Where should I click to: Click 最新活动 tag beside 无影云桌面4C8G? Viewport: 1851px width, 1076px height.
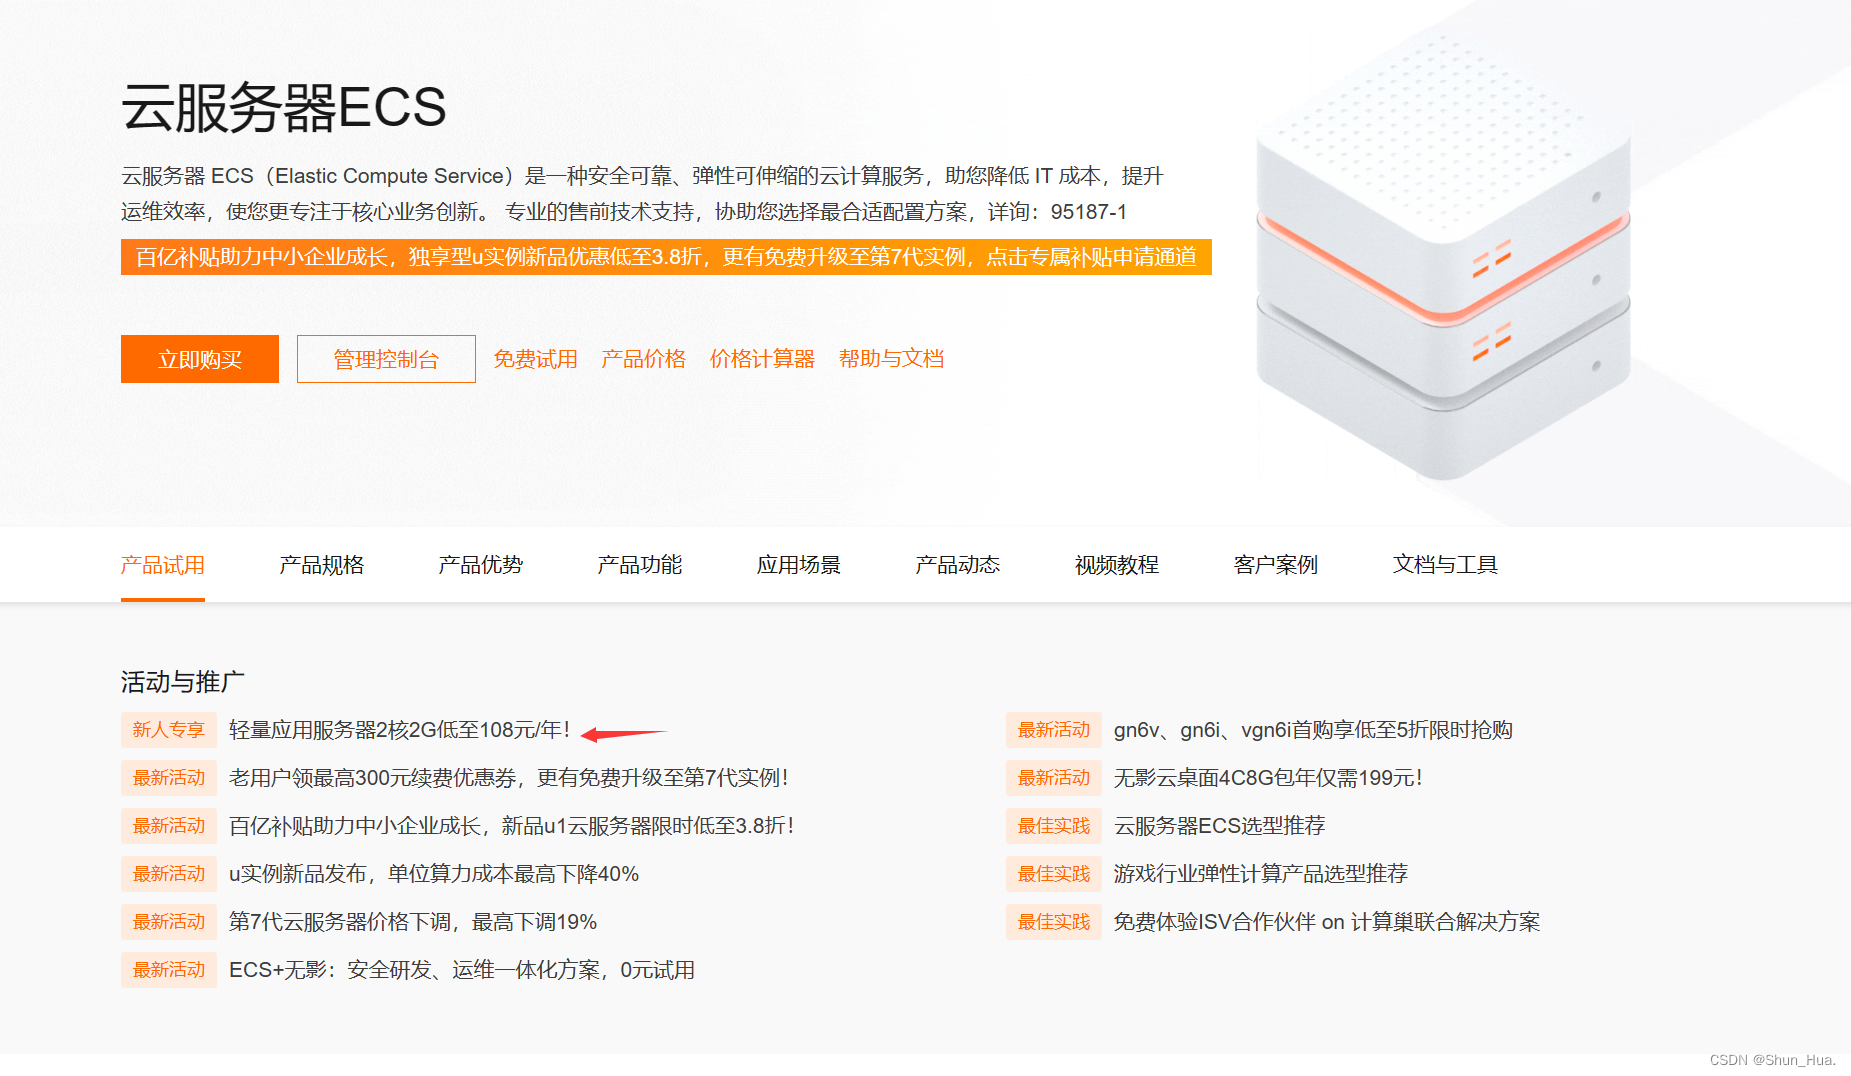coord(1054,778)
